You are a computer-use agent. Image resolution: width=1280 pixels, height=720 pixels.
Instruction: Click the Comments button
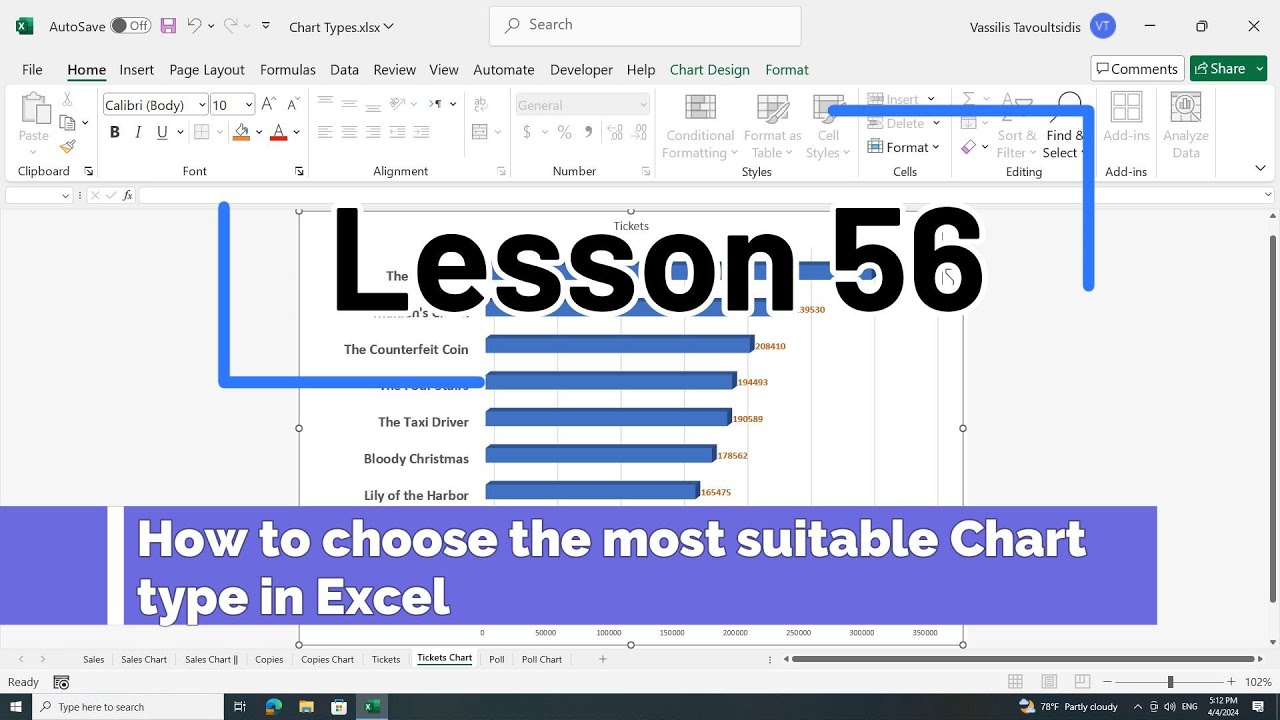point(1137,68)
